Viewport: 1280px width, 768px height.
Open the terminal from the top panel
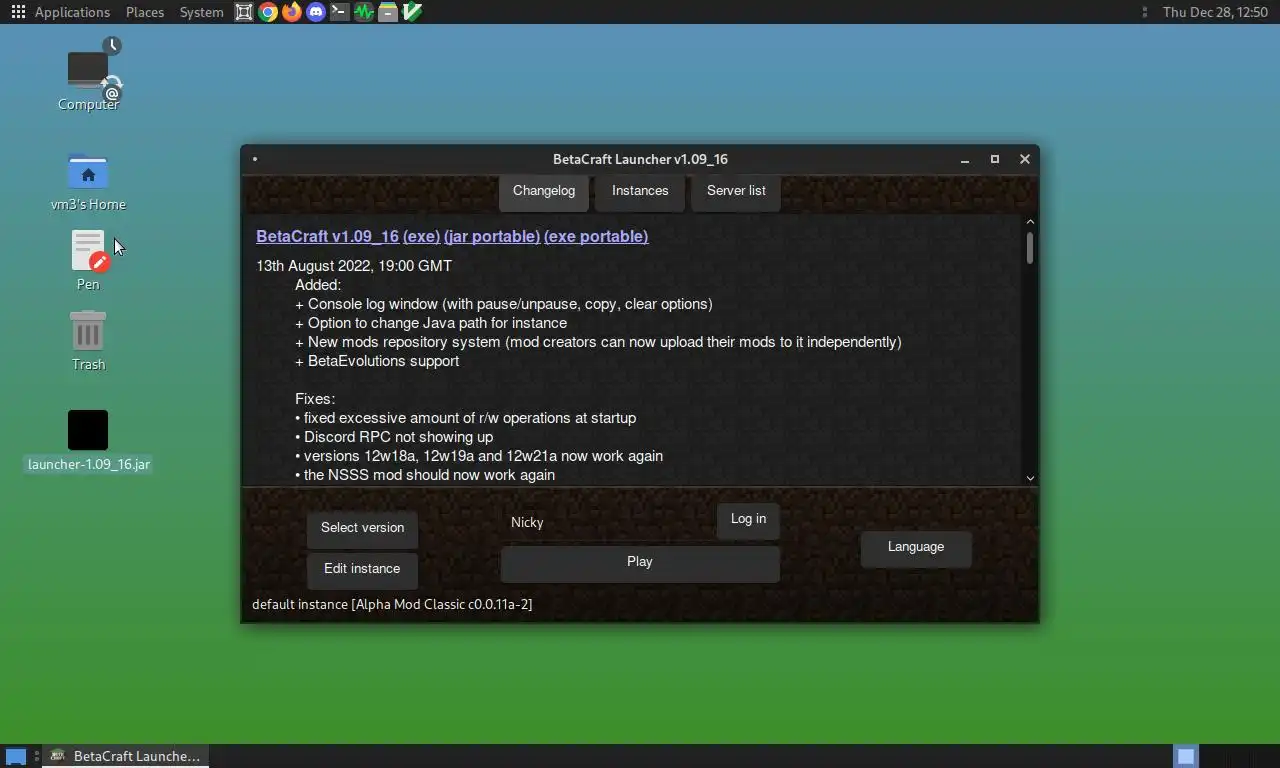coord(340,12)
